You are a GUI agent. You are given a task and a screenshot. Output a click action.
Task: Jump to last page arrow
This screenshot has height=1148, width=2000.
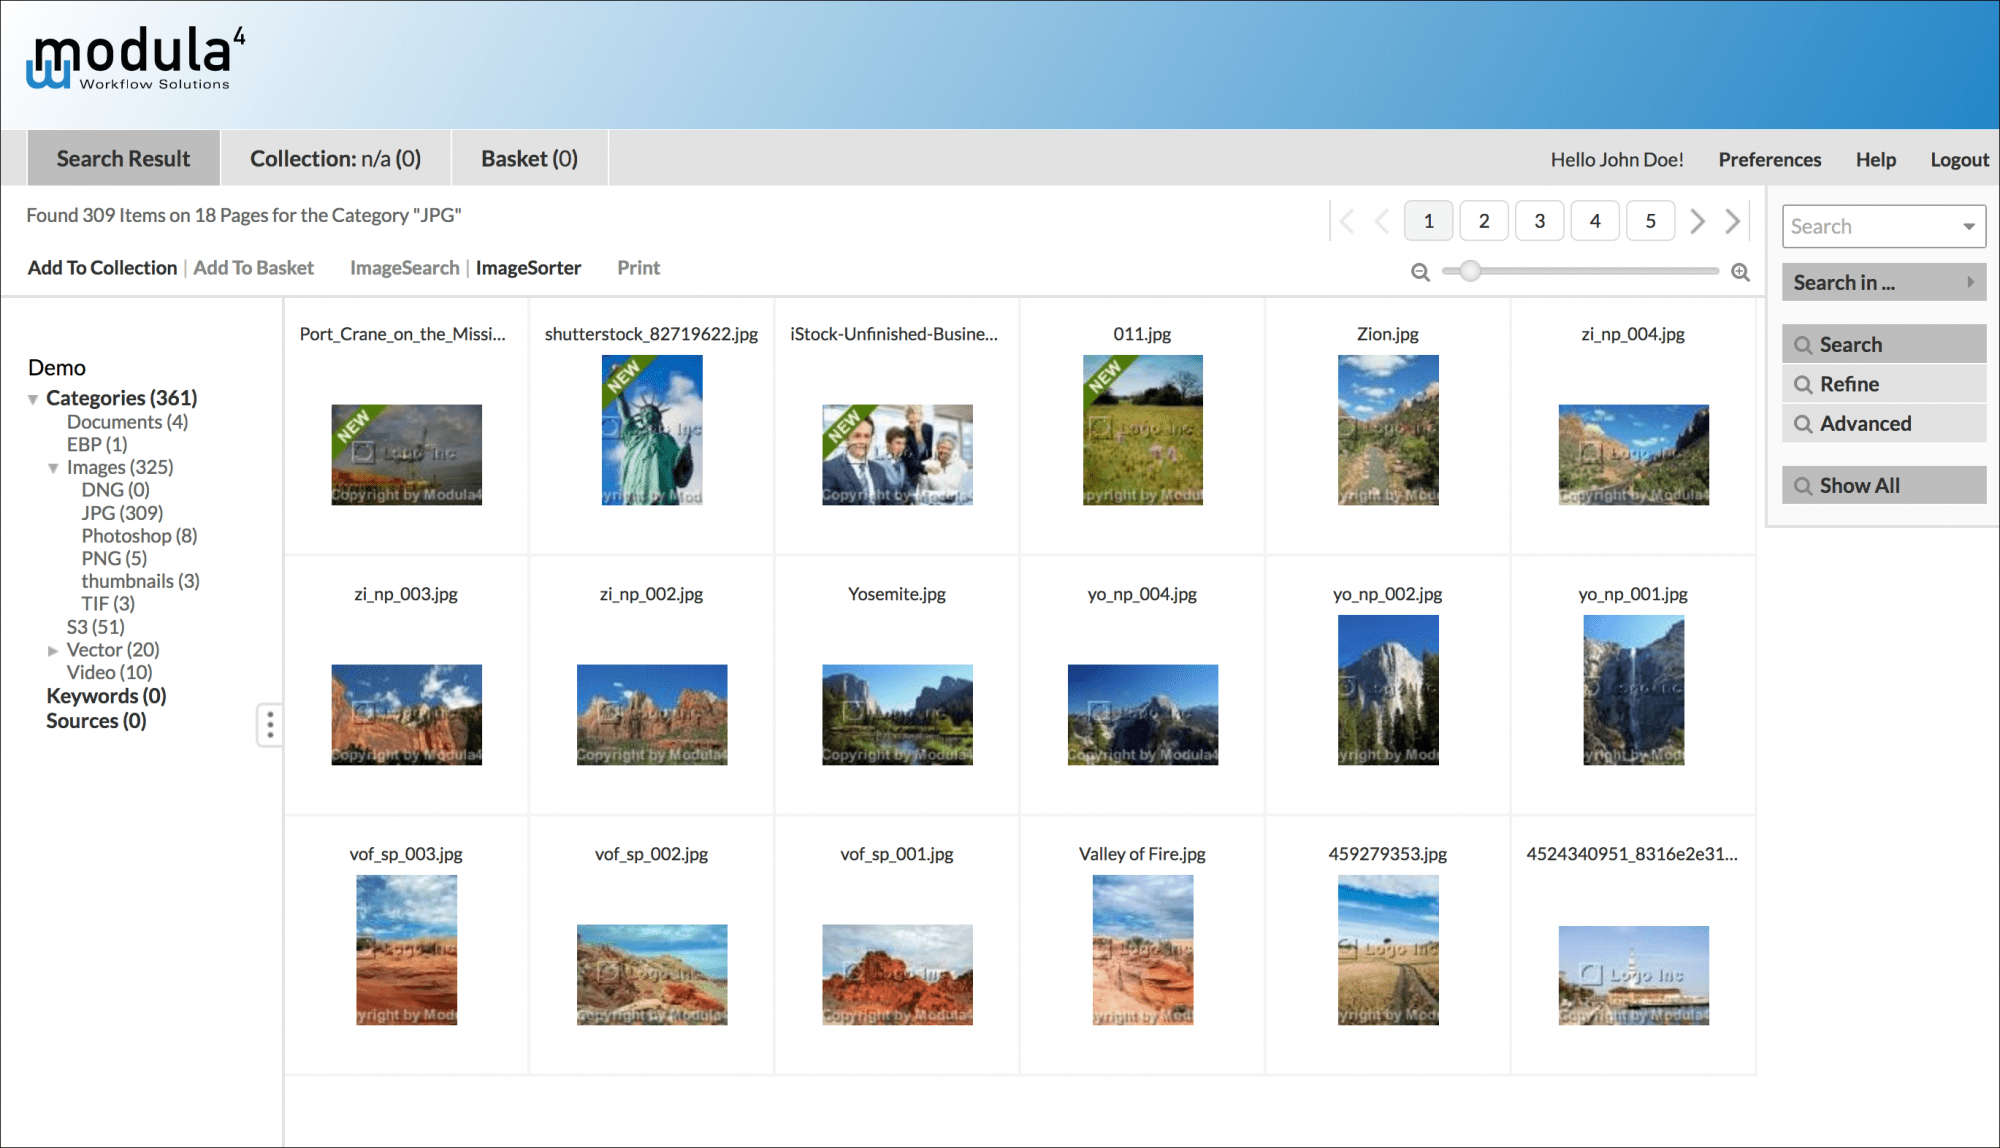[x=1733, y=221]
